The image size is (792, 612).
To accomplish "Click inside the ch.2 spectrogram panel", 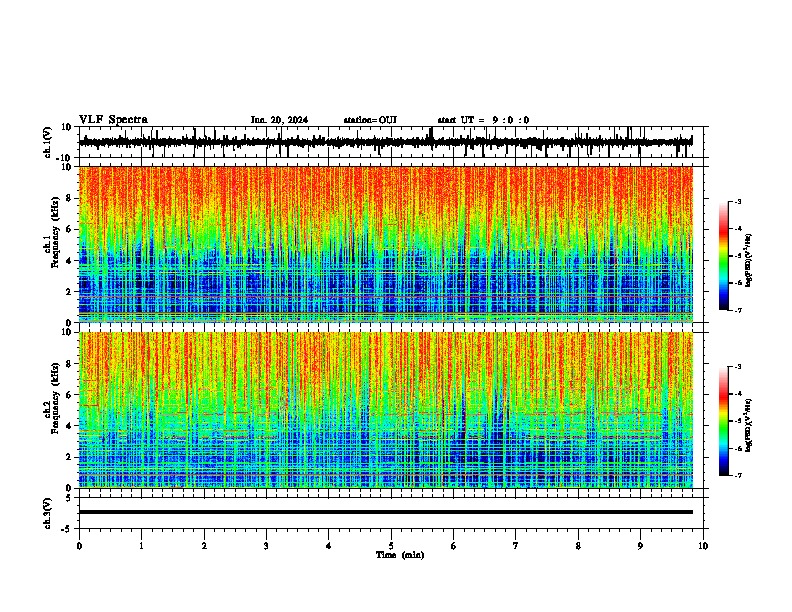I will click(386, 410).
